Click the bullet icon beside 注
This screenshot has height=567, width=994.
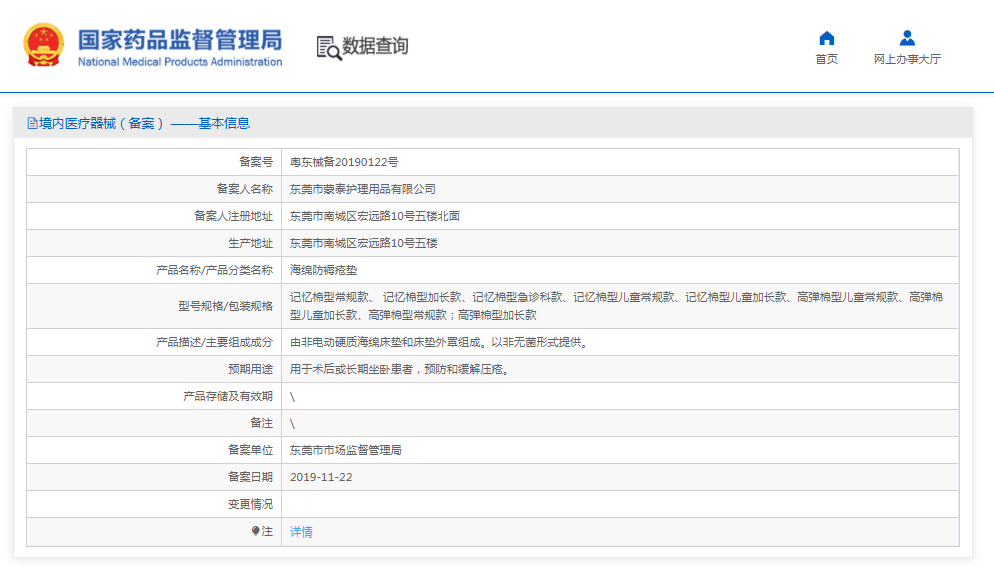point(256,531)
